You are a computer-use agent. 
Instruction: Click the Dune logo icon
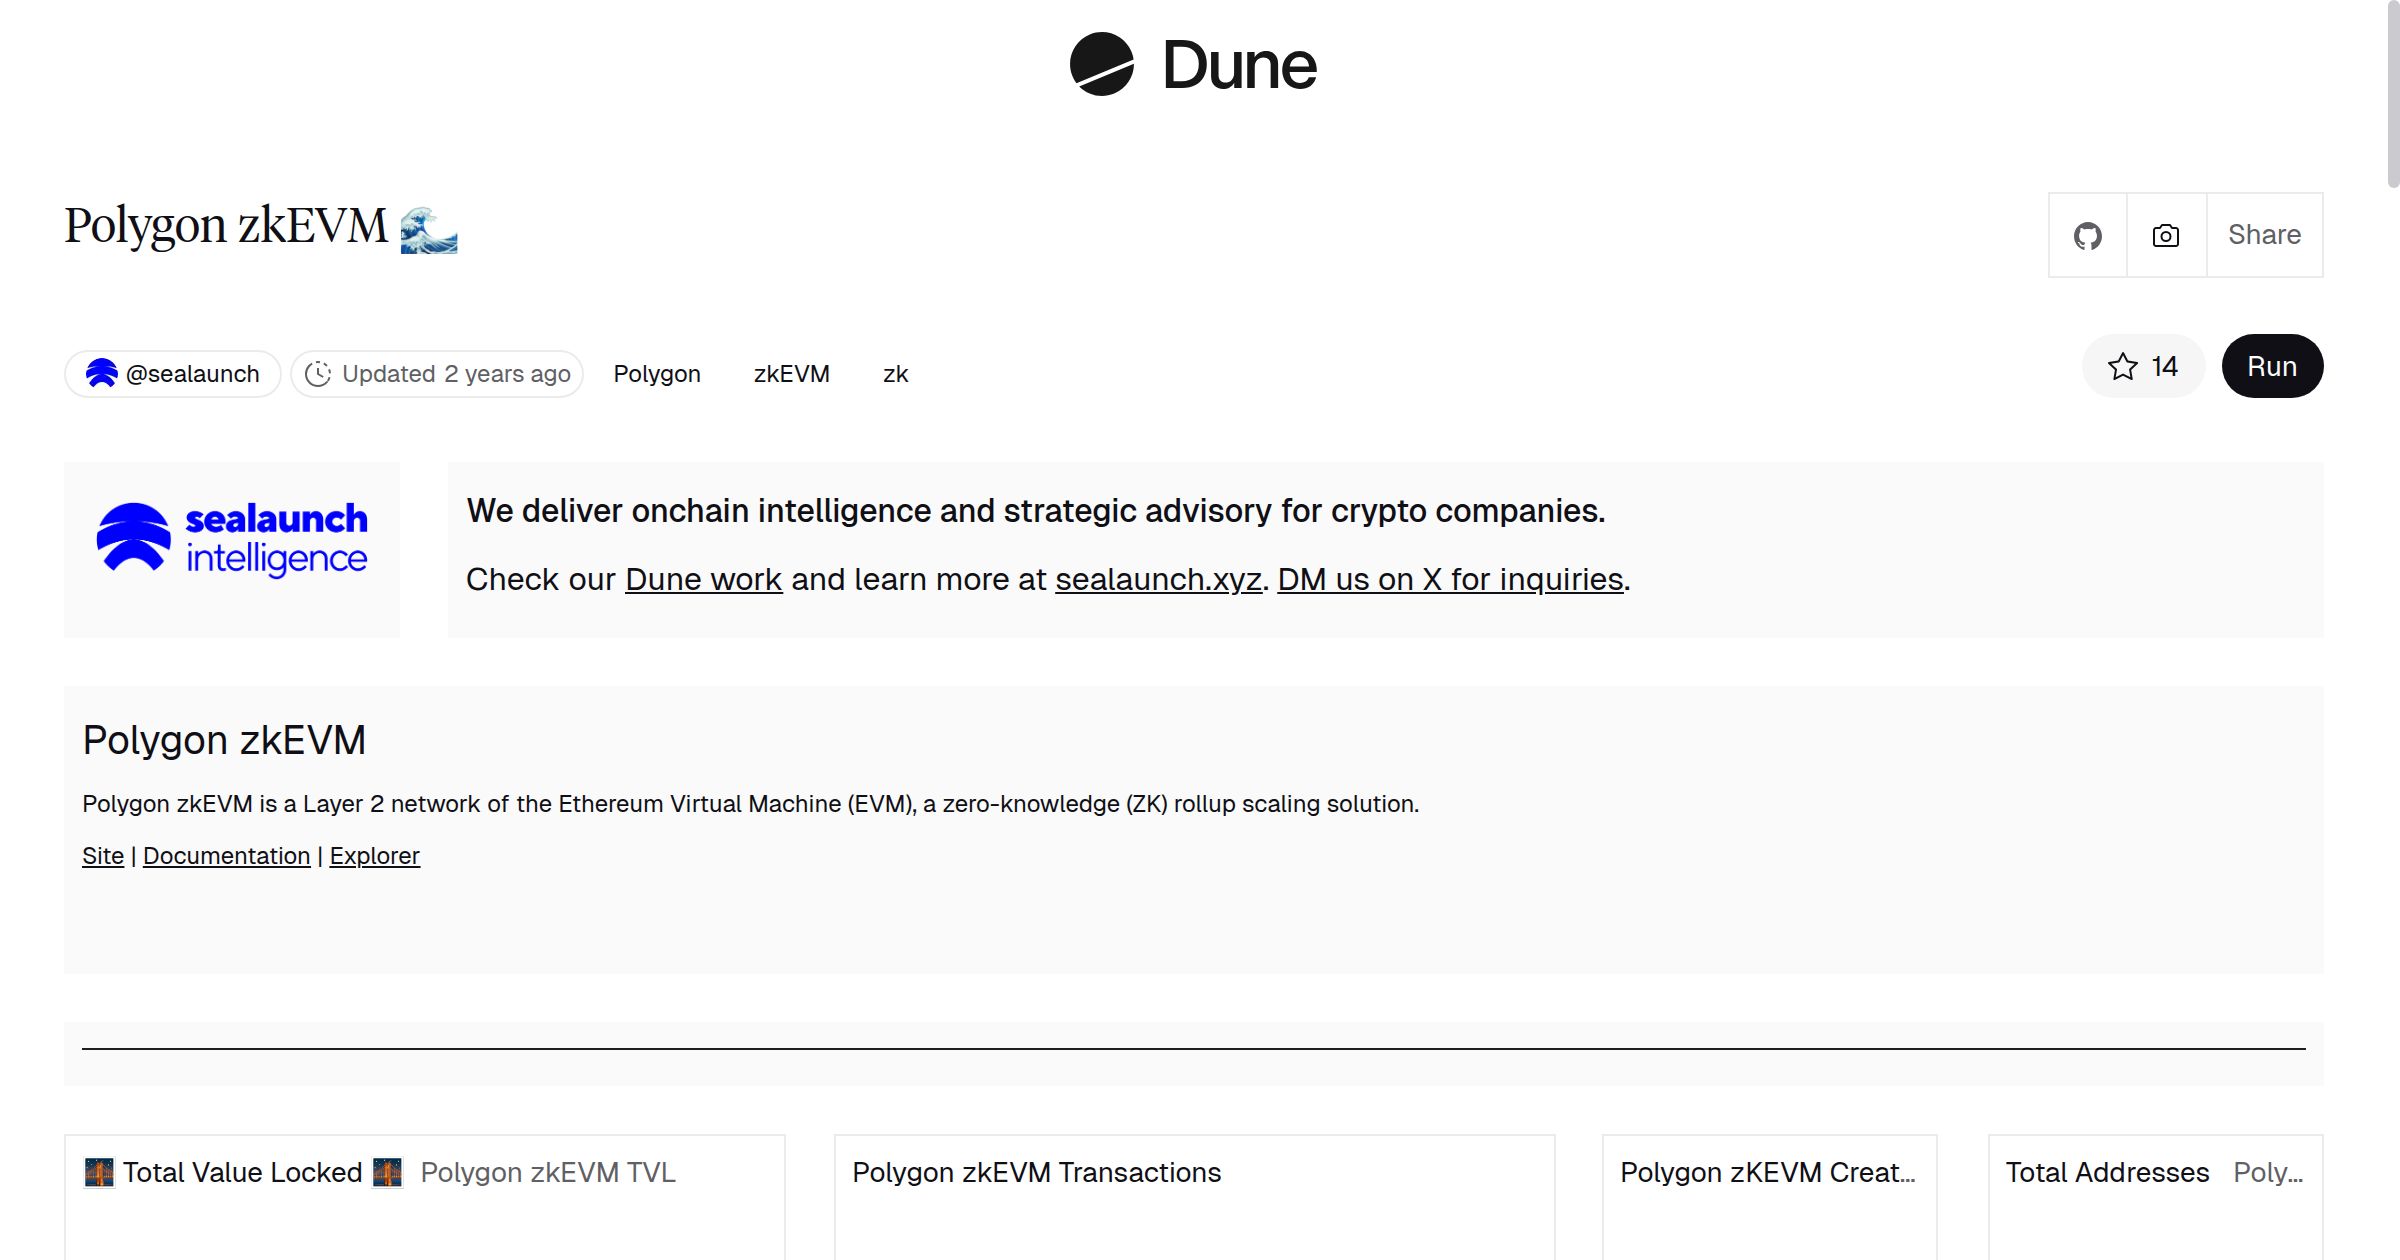1101,64
